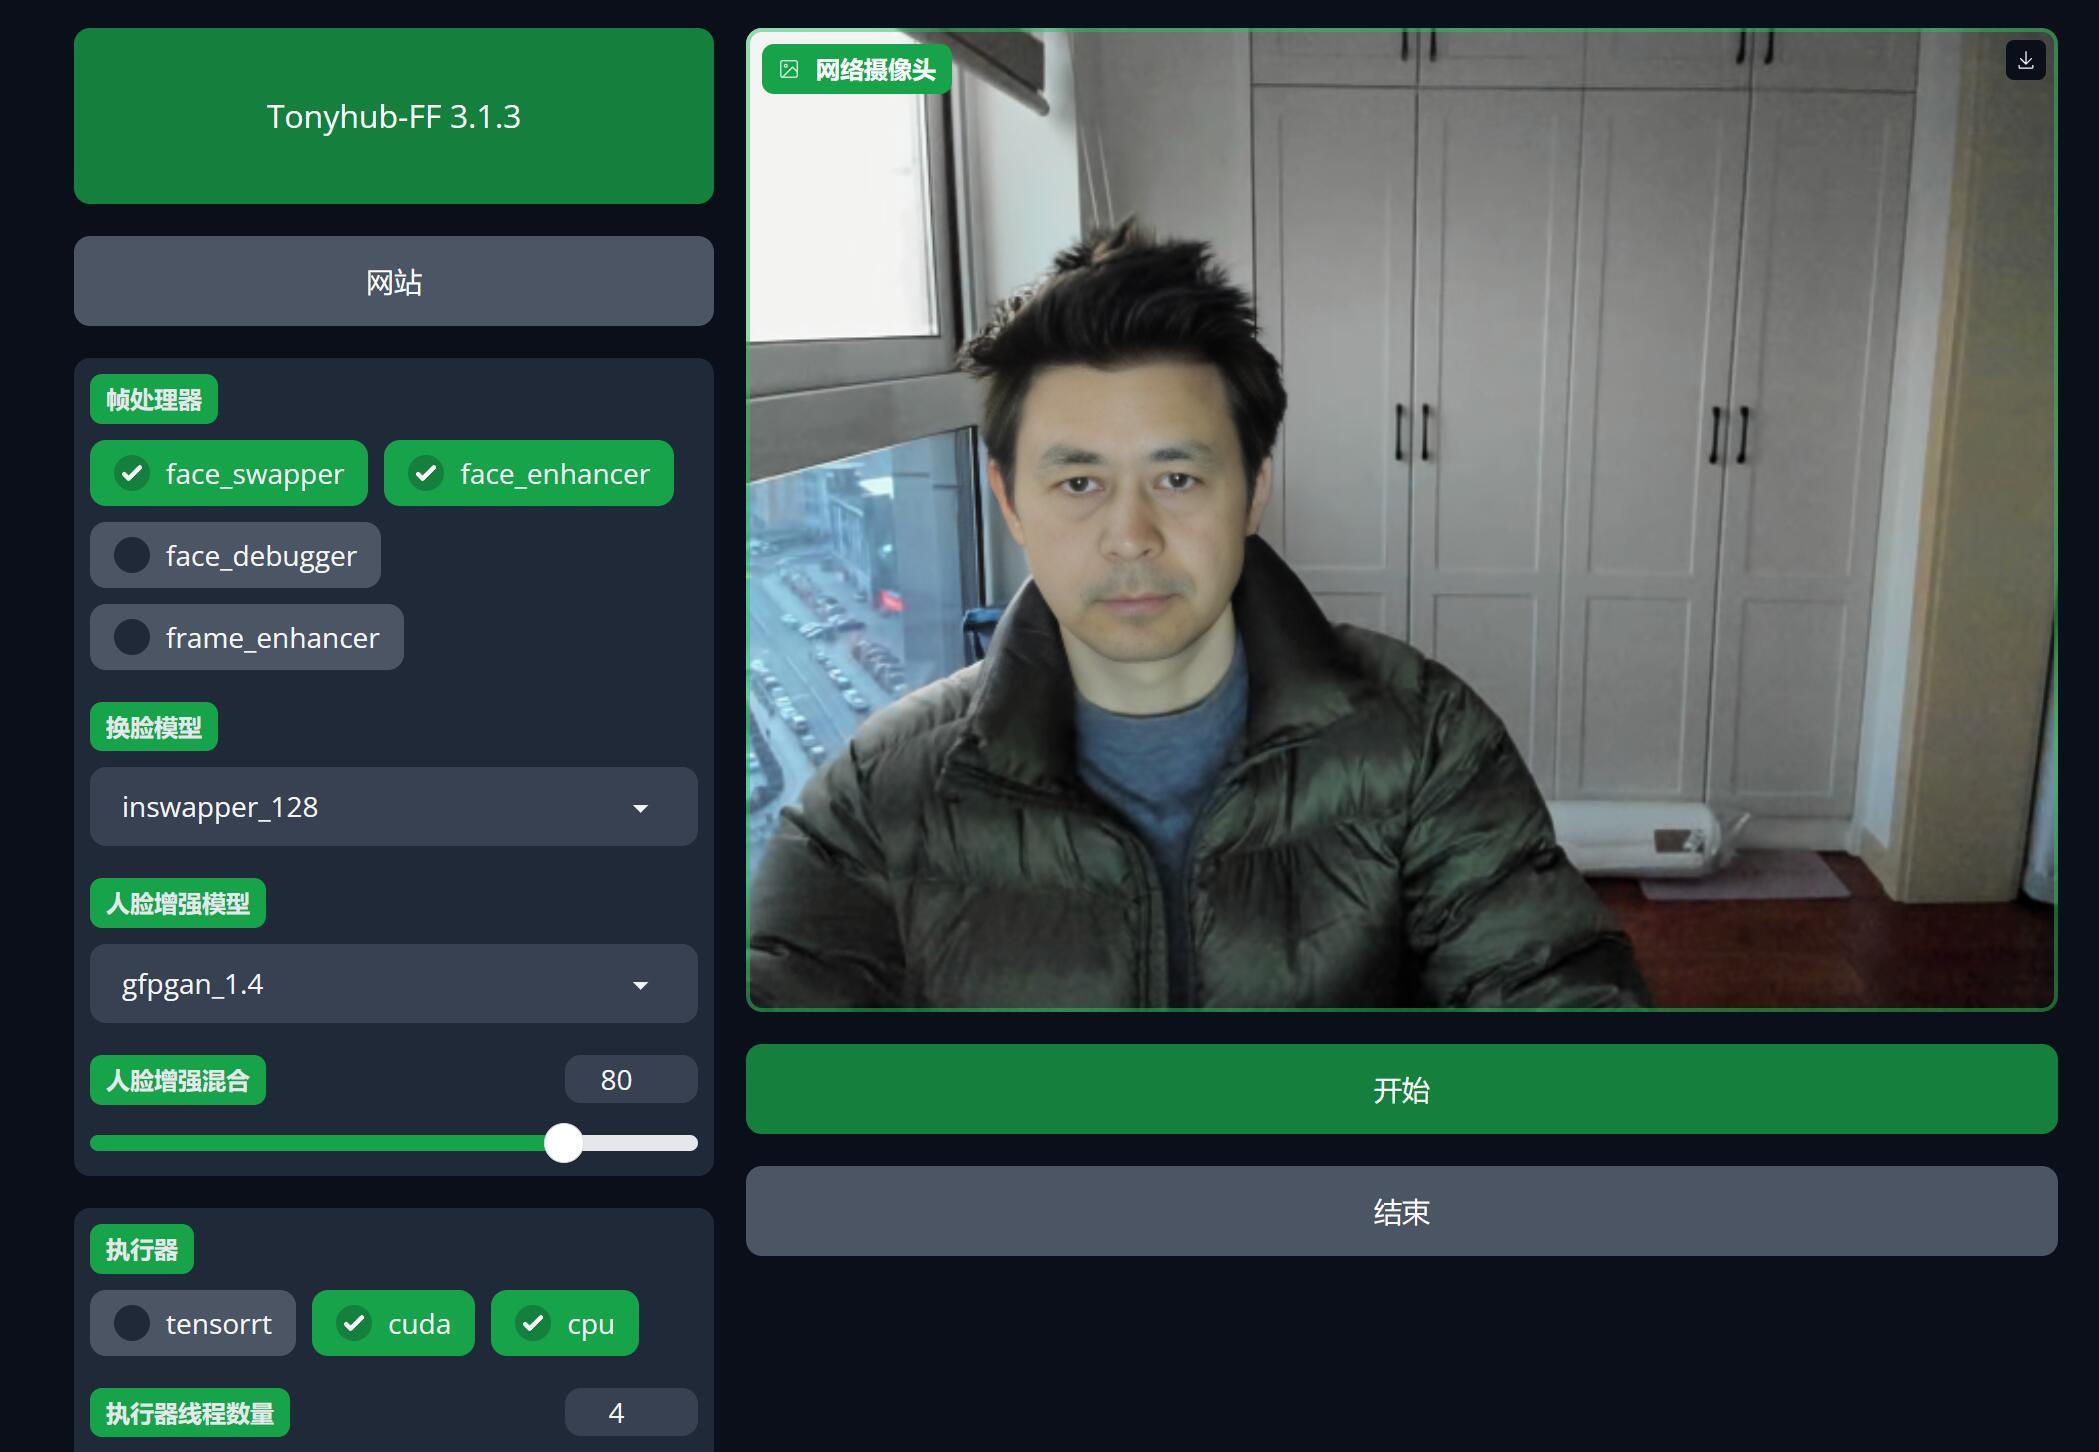Download the webcam image via the download icon
The height and width of the screenshot is (1452, 2099).
click(2025, 60)
